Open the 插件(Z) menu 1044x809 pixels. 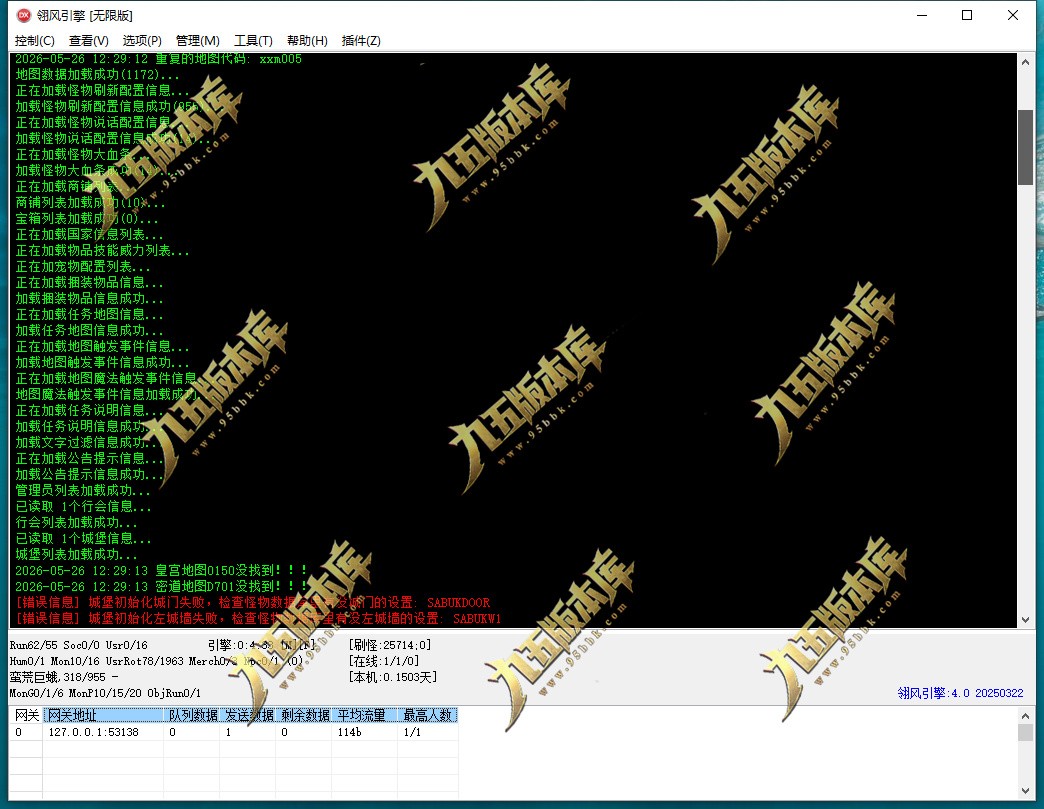pos(361,41)
